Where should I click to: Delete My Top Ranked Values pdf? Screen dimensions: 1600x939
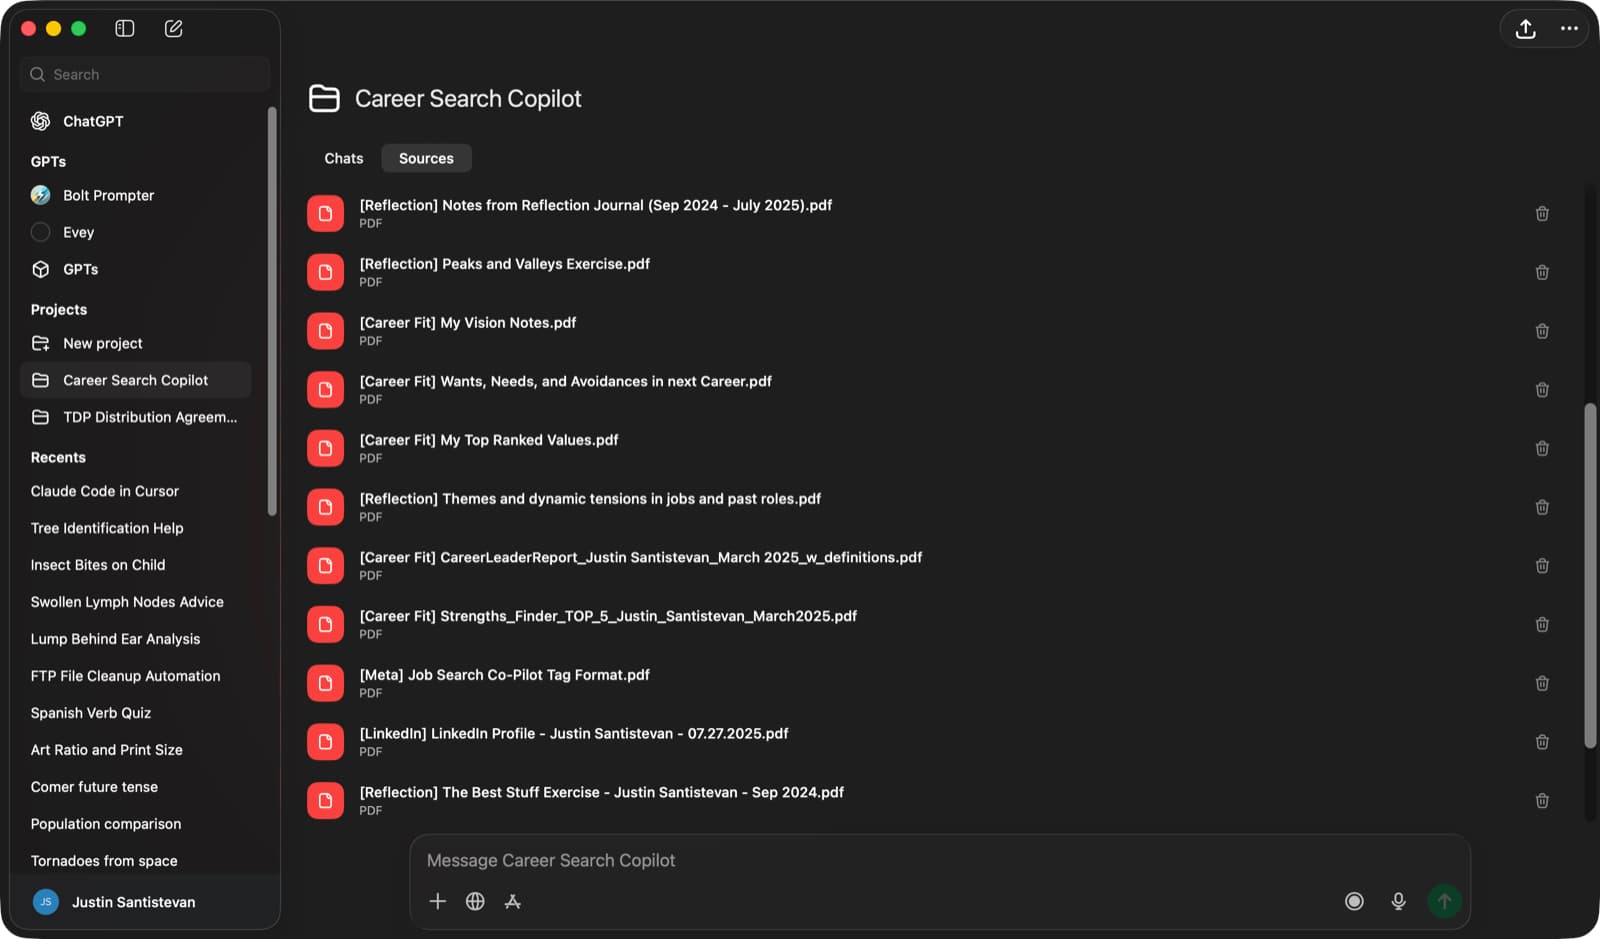tap(1542, 448)
